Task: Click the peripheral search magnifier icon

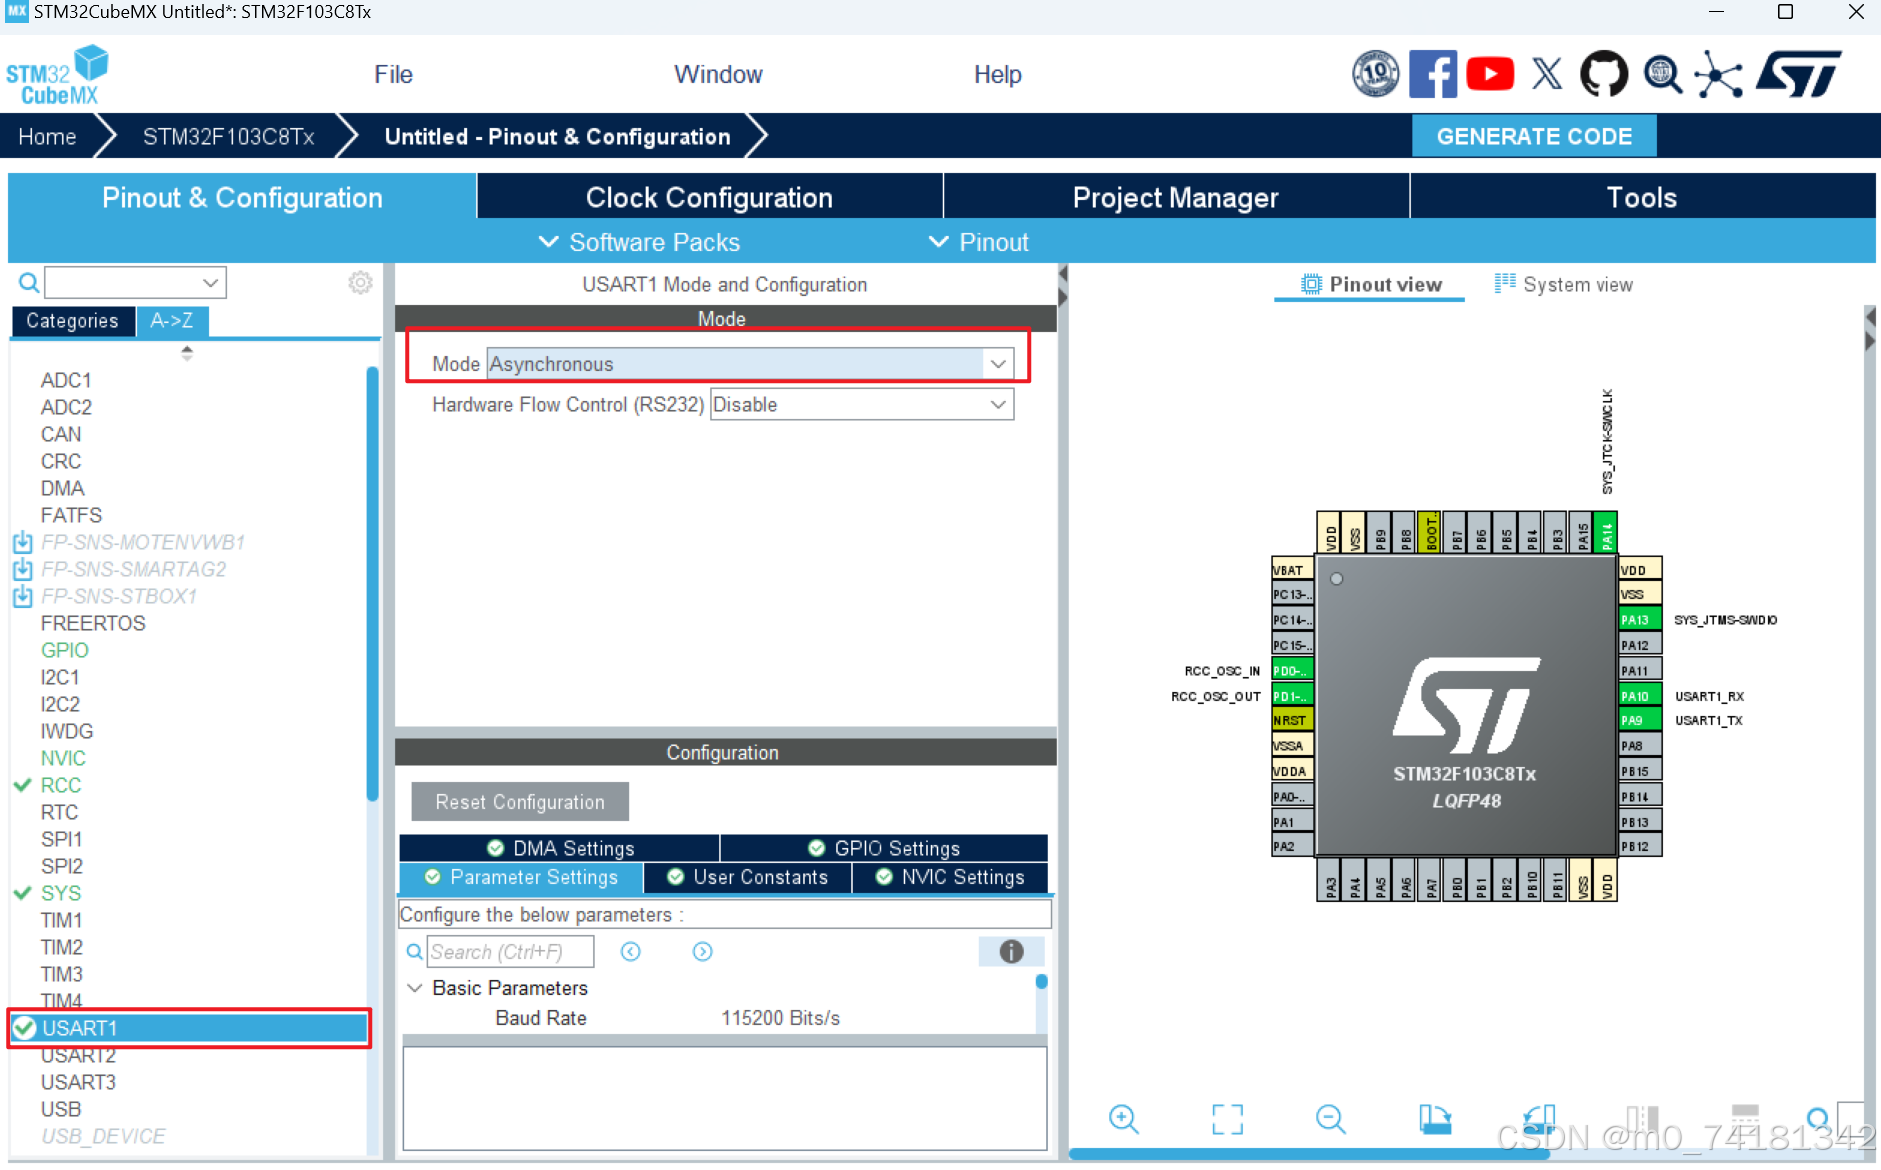Action: click(29, 283)
